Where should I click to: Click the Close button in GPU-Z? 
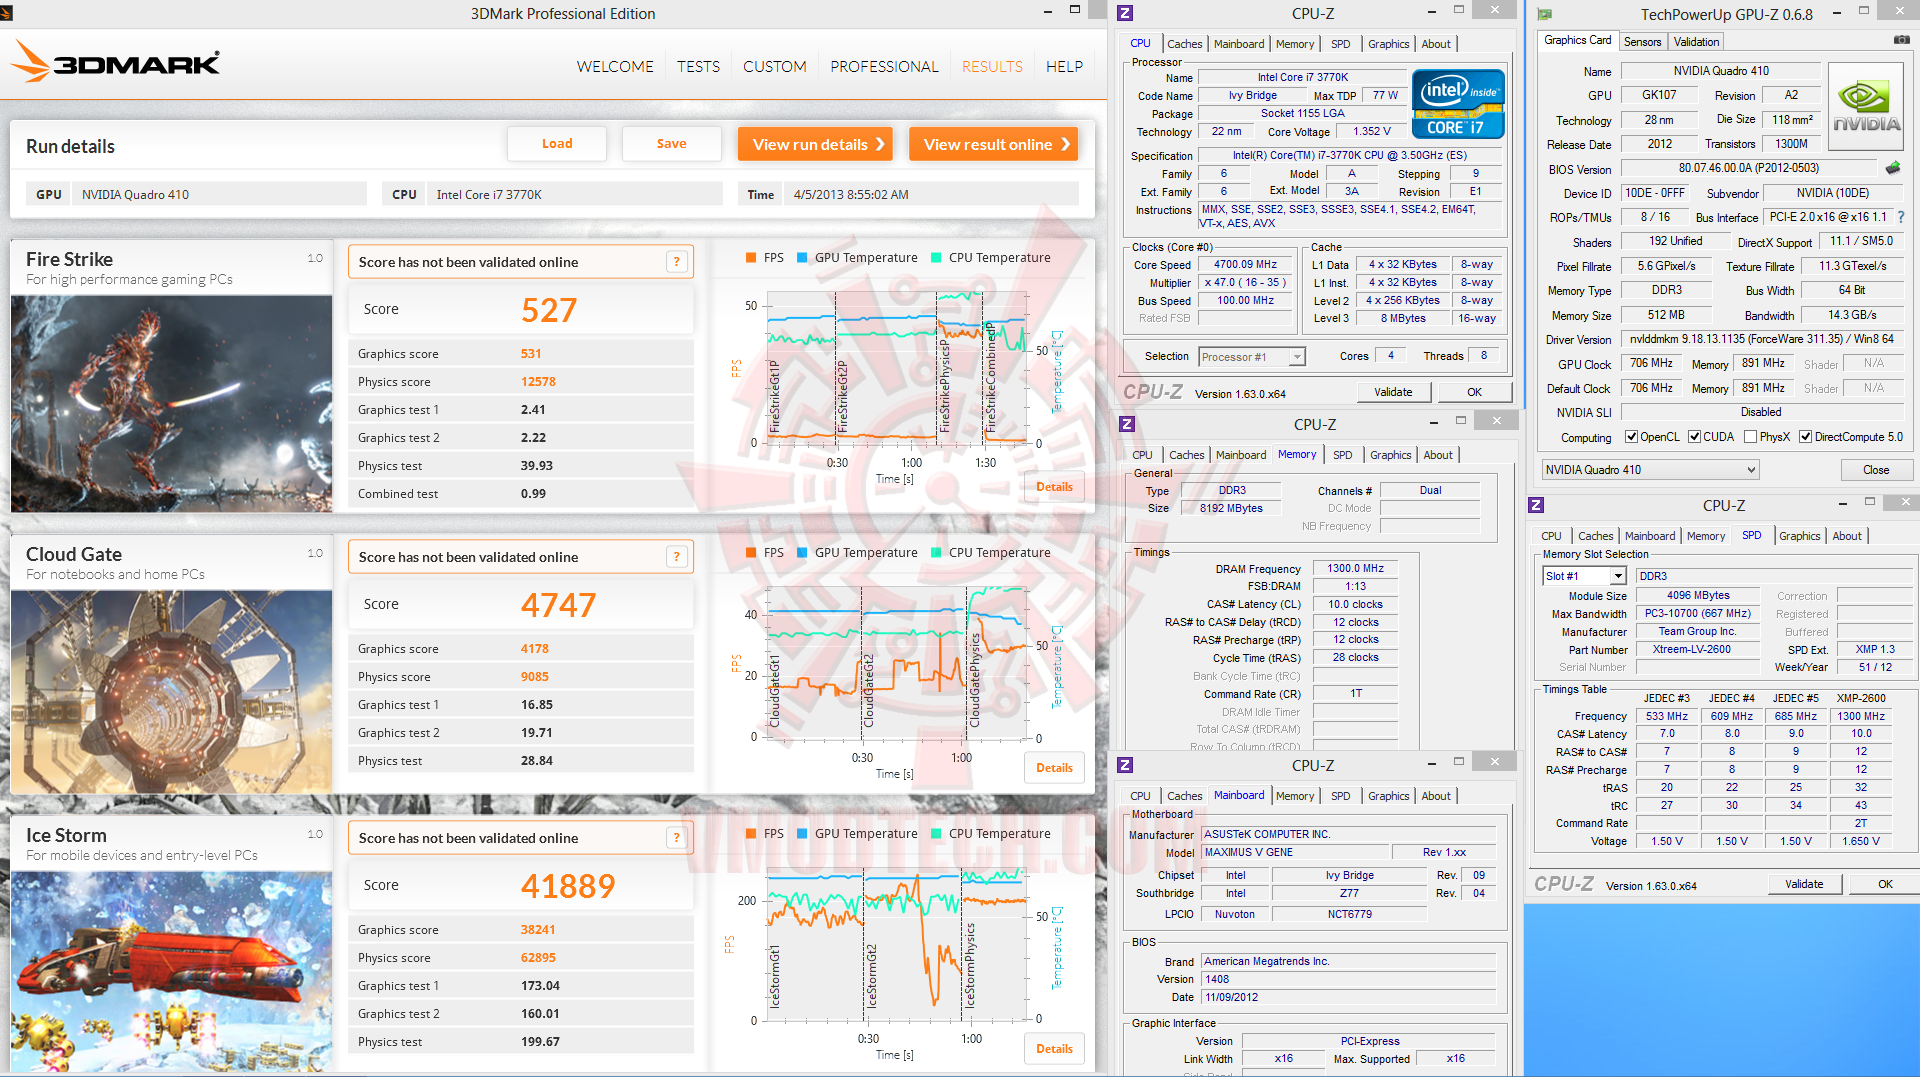[x=1876, y=470]
